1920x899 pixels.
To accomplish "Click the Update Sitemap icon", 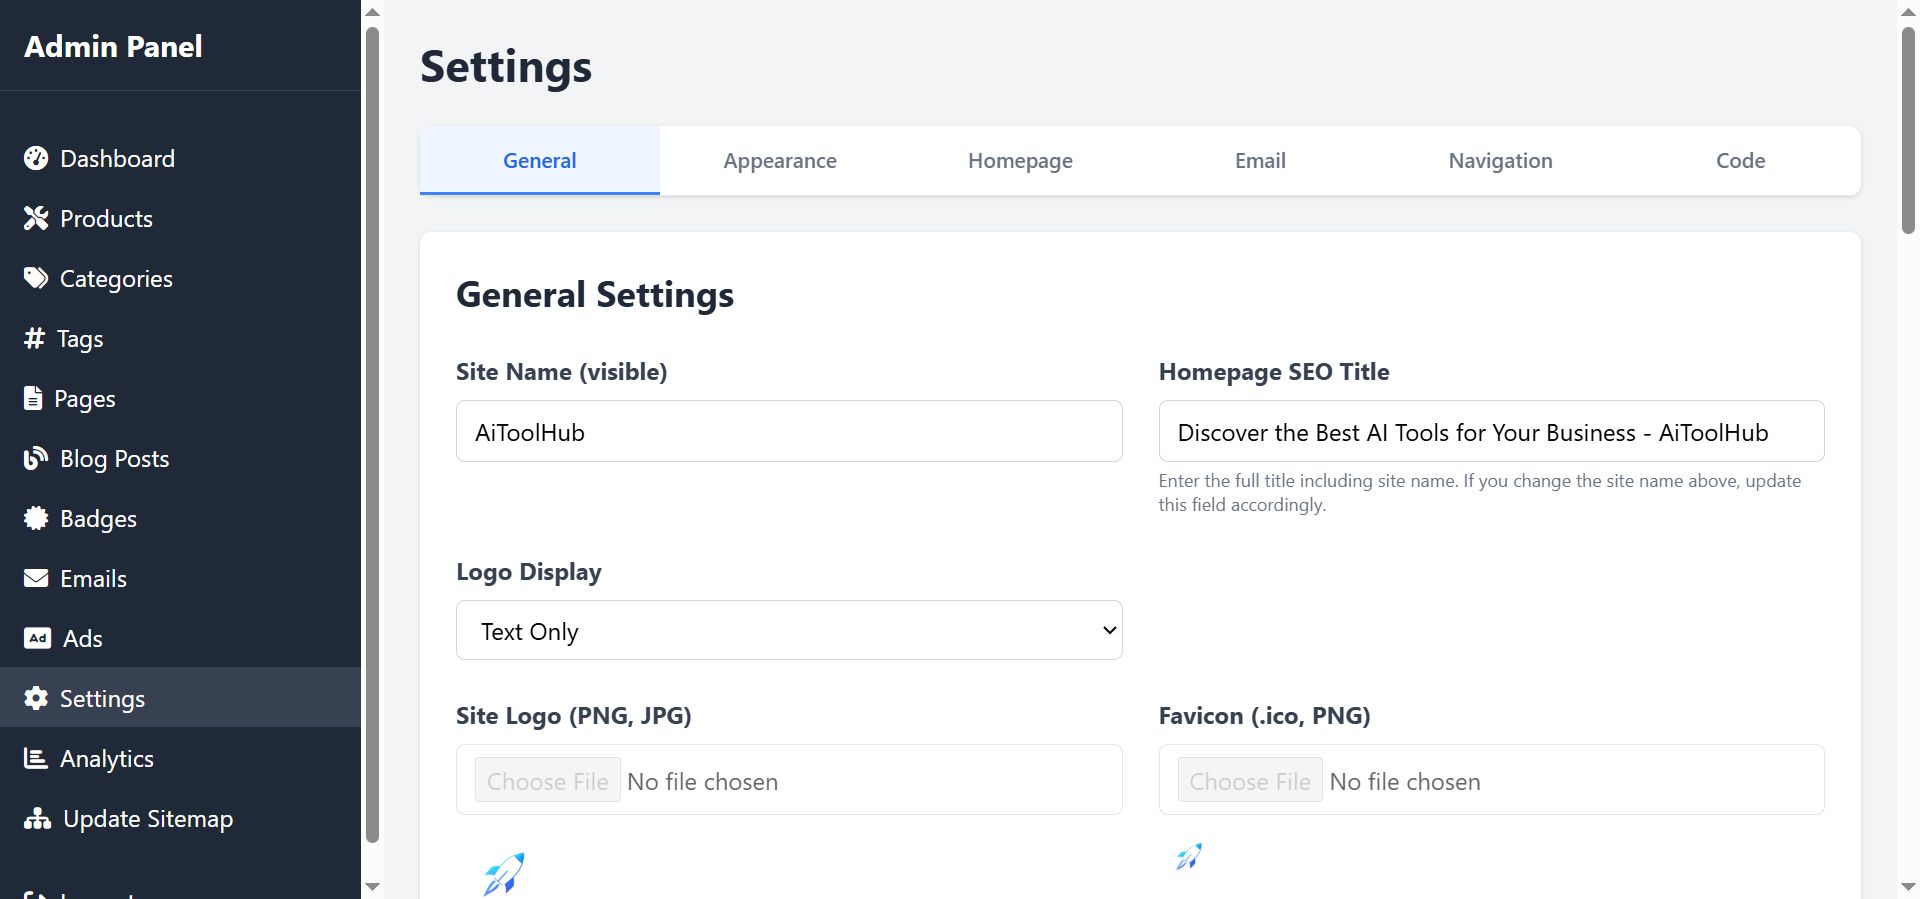I will 37,819.
